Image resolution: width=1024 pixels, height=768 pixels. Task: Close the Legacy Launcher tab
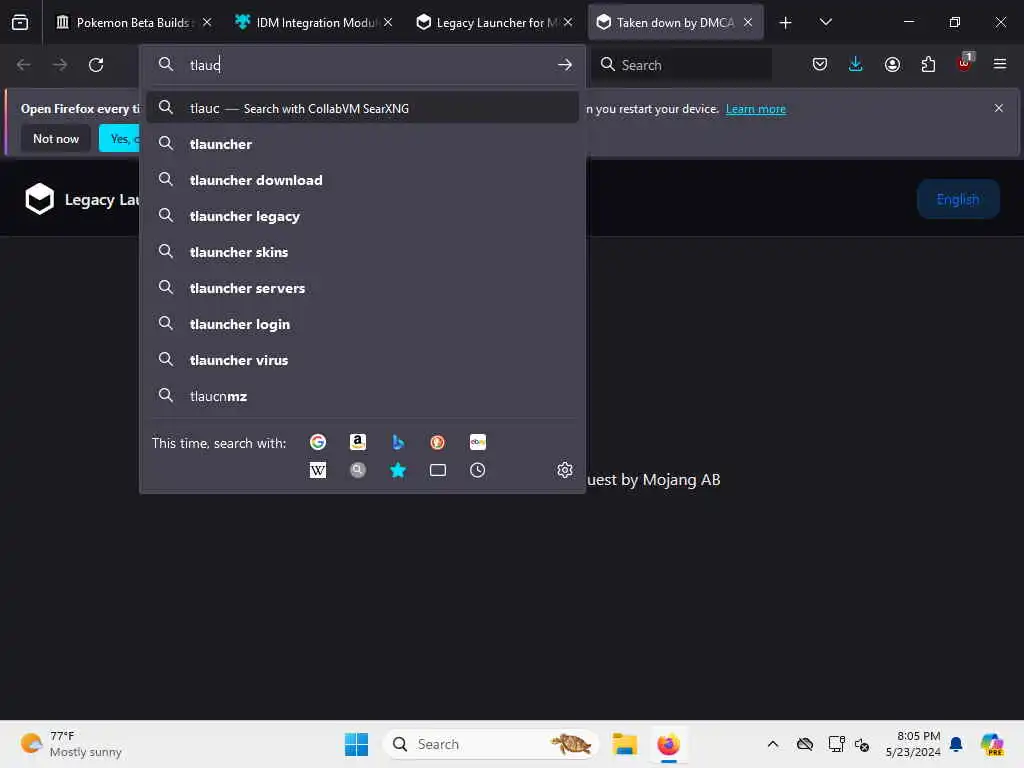pos(568,22)
